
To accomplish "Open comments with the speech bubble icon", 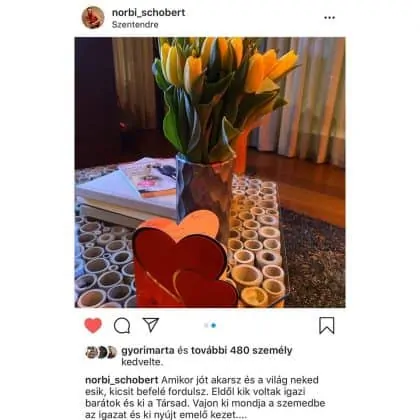I will coord(122,326).
